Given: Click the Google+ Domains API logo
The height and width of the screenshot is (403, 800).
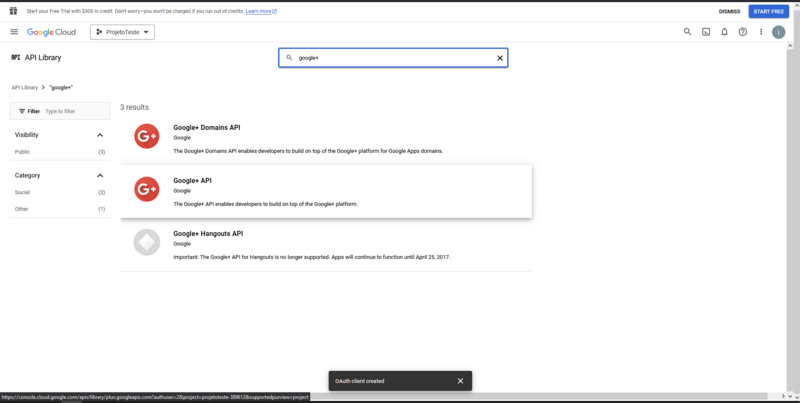Looking at the screenshot, I should (x=146, y=136).
